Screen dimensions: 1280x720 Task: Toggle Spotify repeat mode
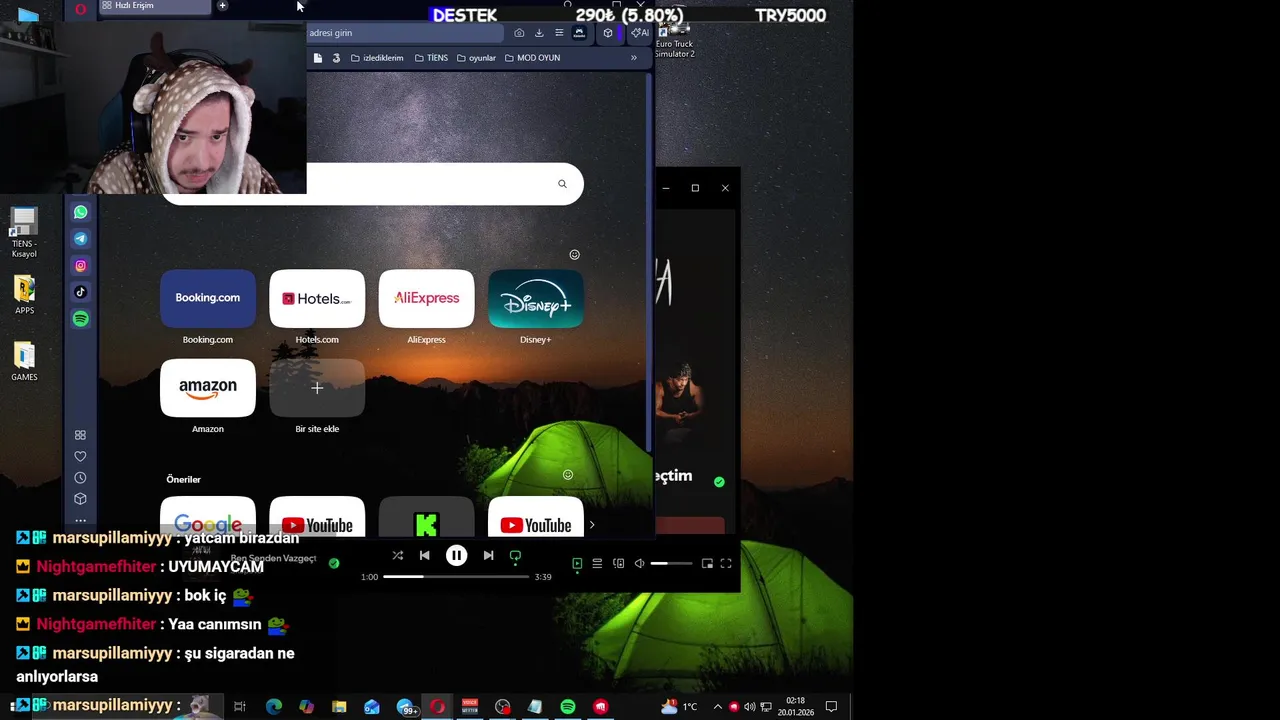[515, 555]
